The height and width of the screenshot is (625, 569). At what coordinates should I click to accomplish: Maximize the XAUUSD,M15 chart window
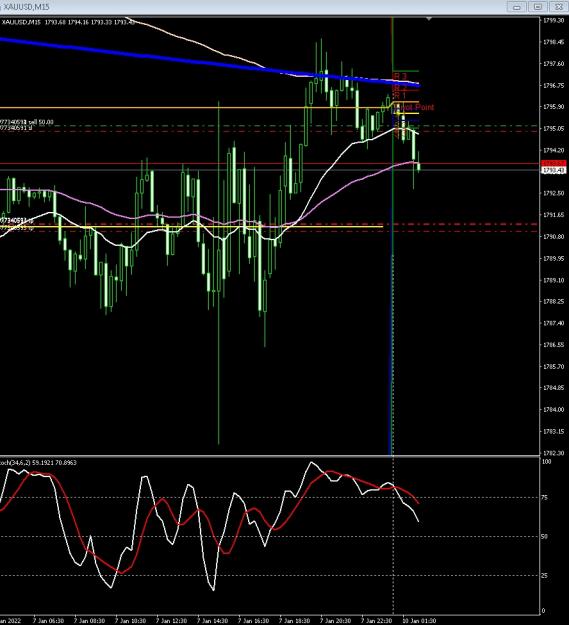pos(538,7)
